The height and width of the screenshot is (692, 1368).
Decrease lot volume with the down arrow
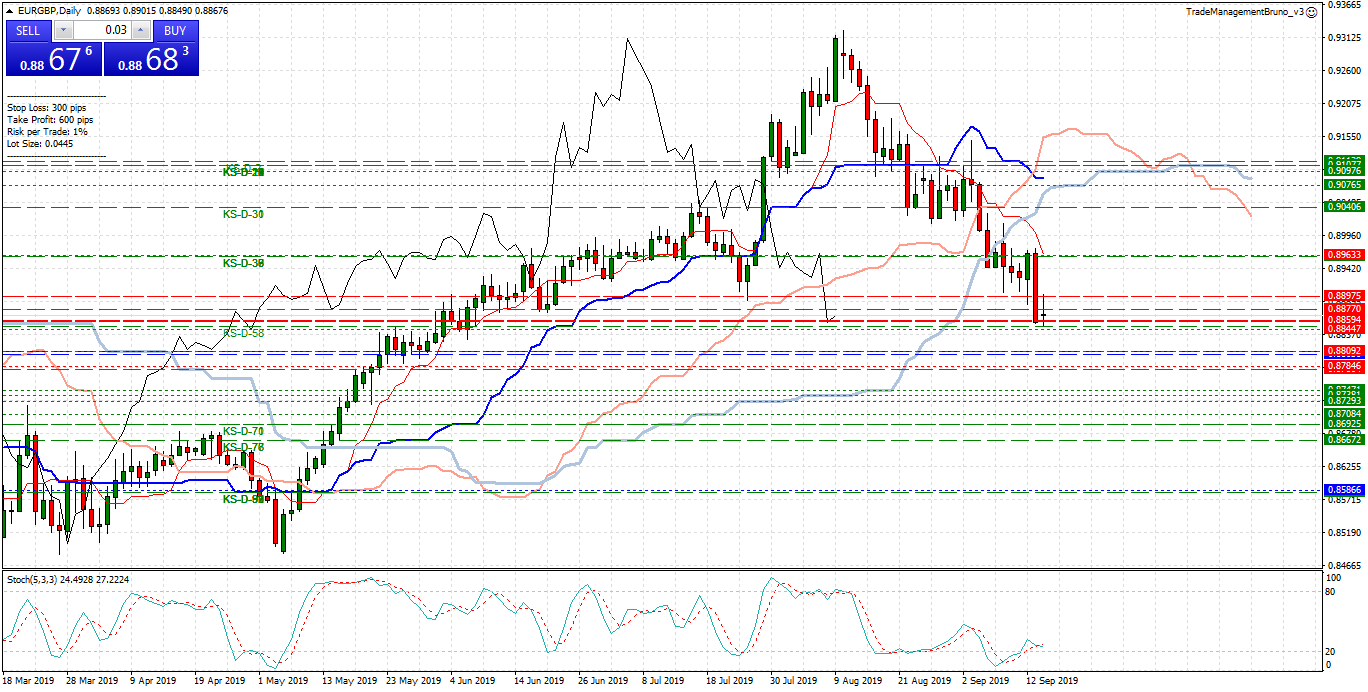(x=64, y=30)
